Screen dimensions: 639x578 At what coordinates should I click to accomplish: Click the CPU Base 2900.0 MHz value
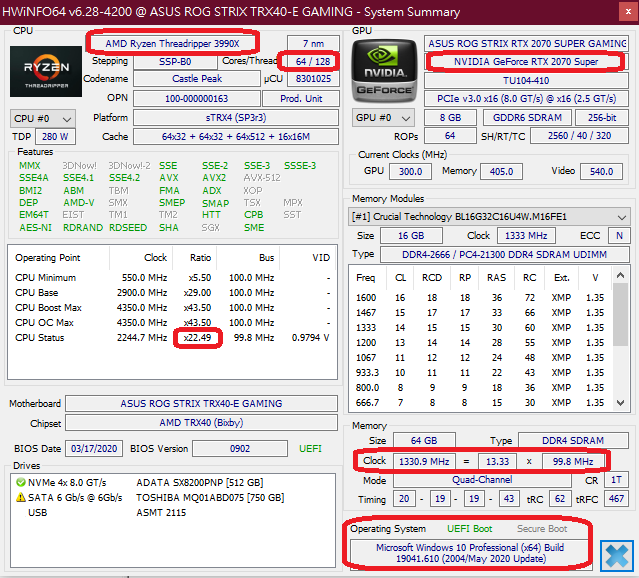tap(142, 293)
